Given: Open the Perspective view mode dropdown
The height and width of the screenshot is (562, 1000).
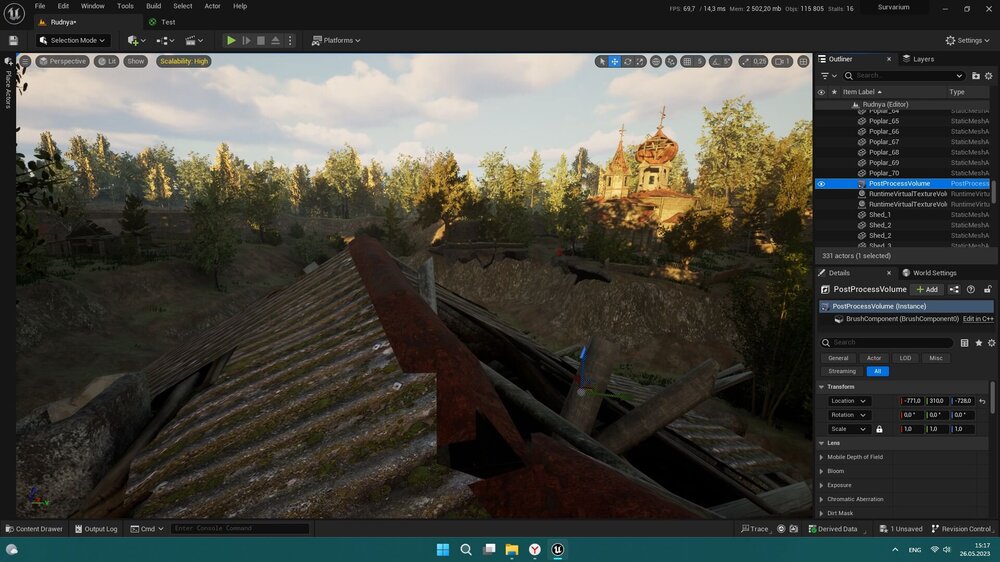Looking at the screenshot, I should (x=62, y=61).
